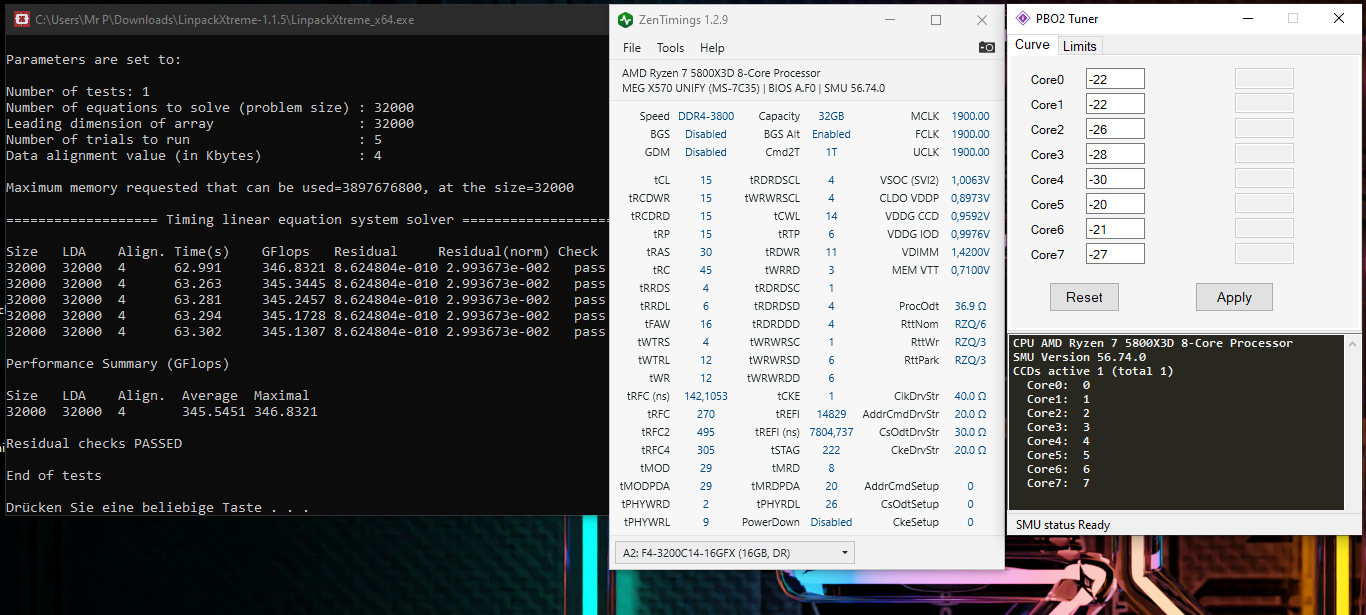Select the Curve tab
The width and height of the screenshot is (1366, 615).
[1032, 45]
